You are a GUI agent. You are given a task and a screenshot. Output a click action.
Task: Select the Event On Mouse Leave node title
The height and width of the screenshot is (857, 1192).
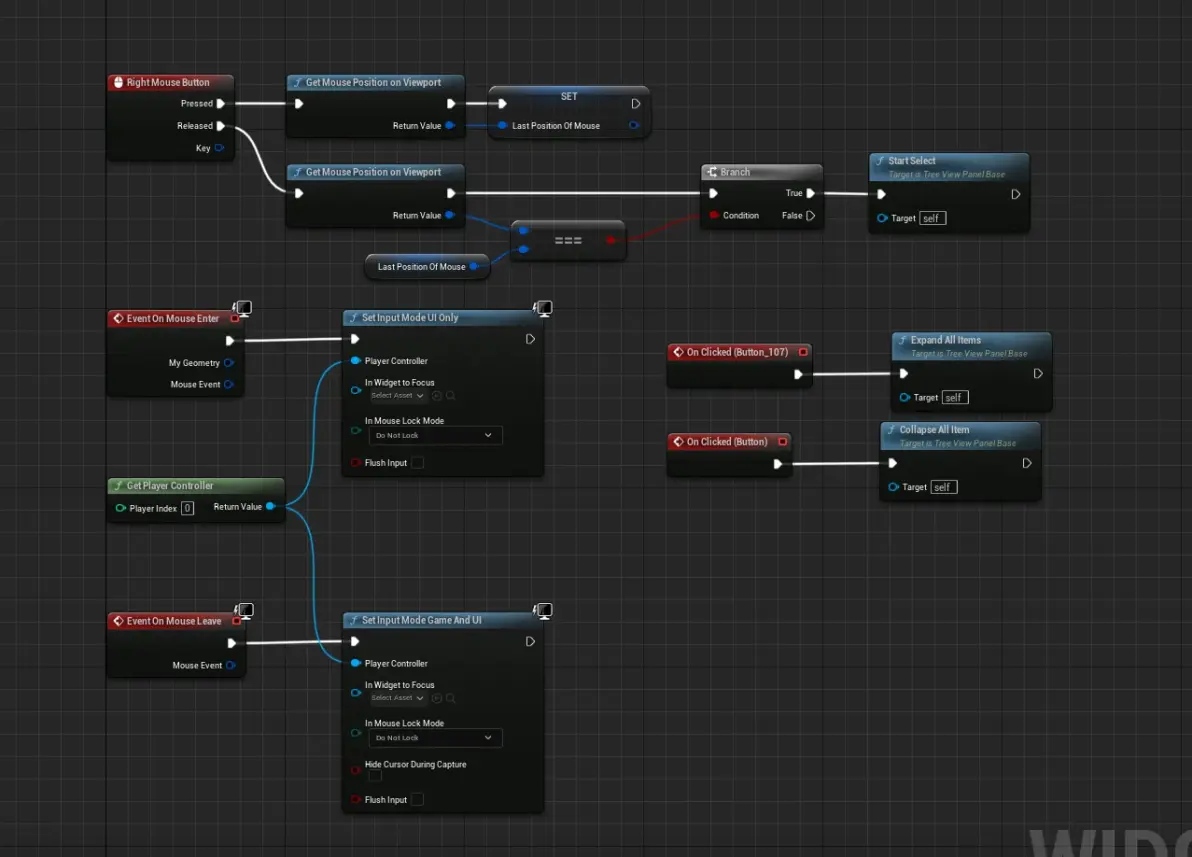pos(174,621)
